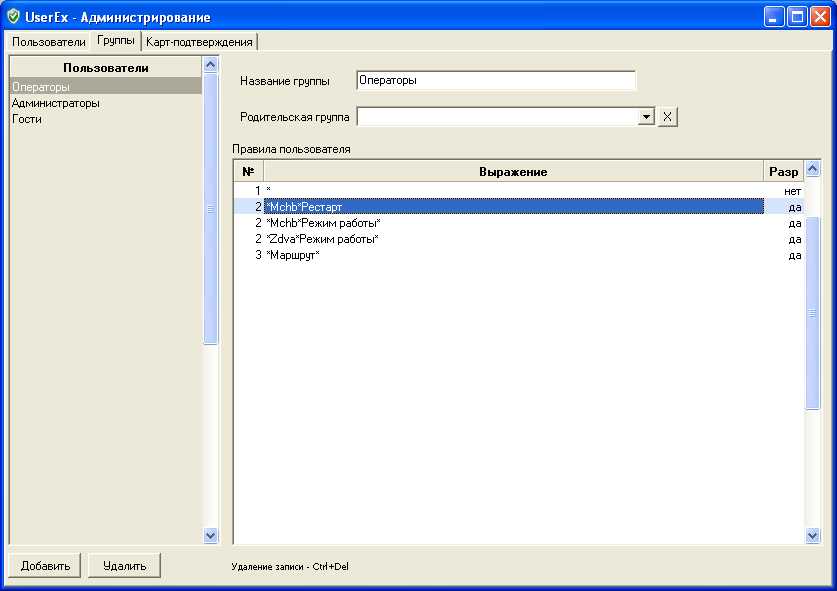Select the Группы tab

116,41
